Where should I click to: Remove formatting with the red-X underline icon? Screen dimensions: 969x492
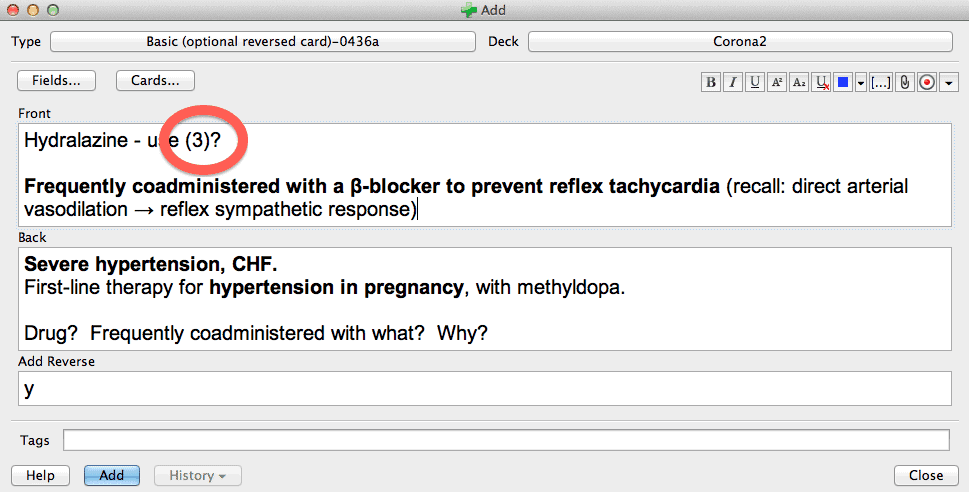pyautogui.click(x=821, y=82)
